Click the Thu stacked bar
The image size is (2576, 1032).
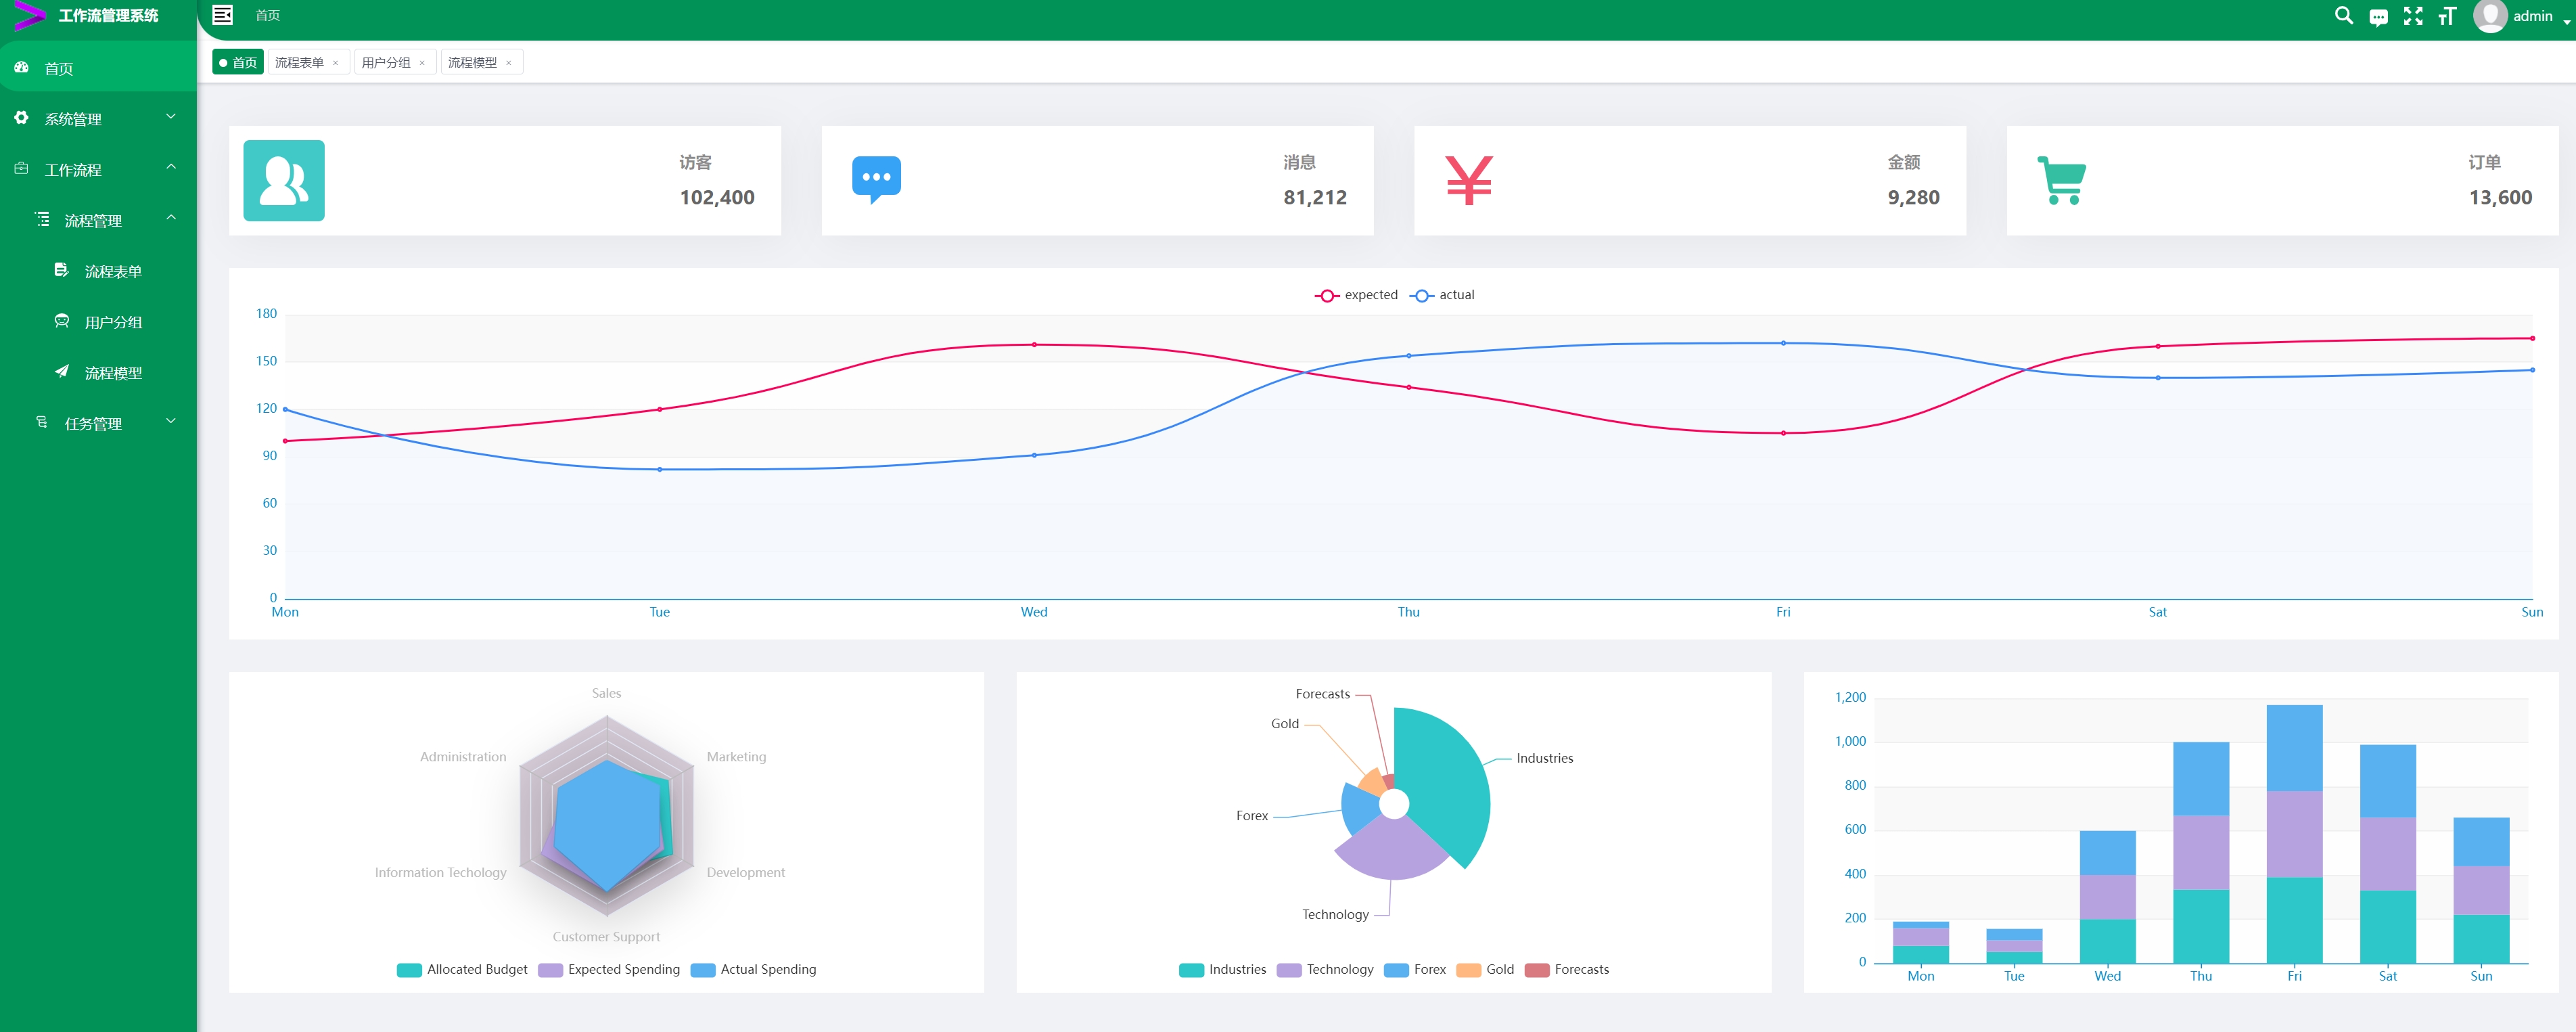click(2201, 852)
